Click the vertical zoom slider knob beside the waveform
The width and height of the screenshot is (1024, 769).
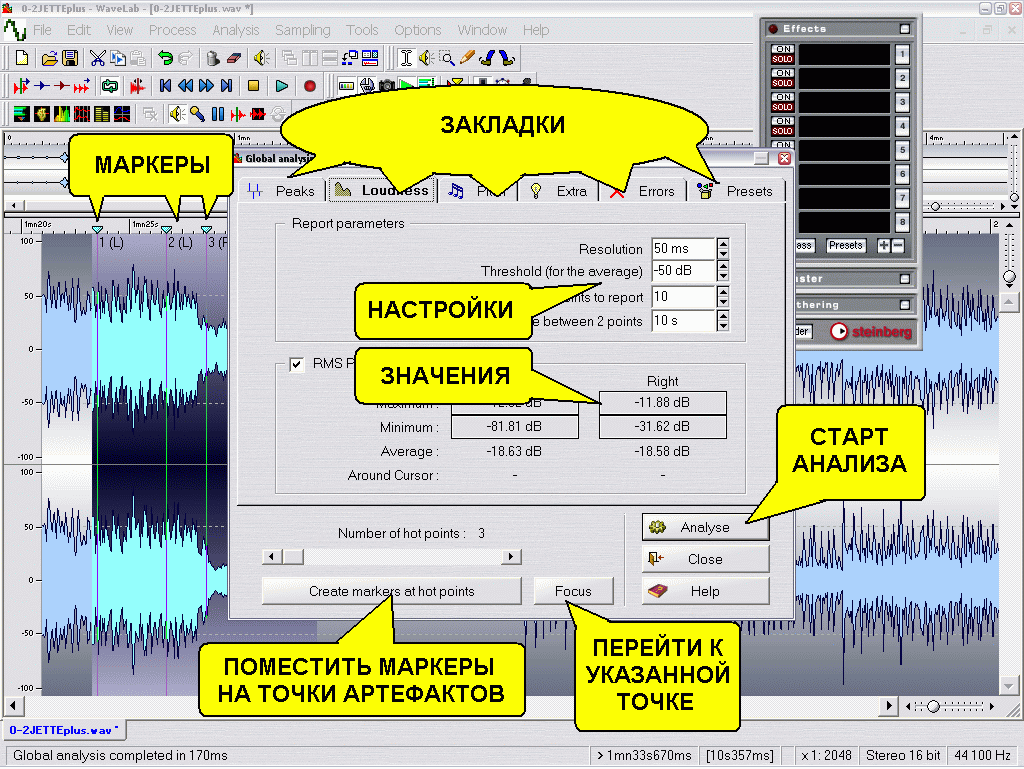(1010, 277)
